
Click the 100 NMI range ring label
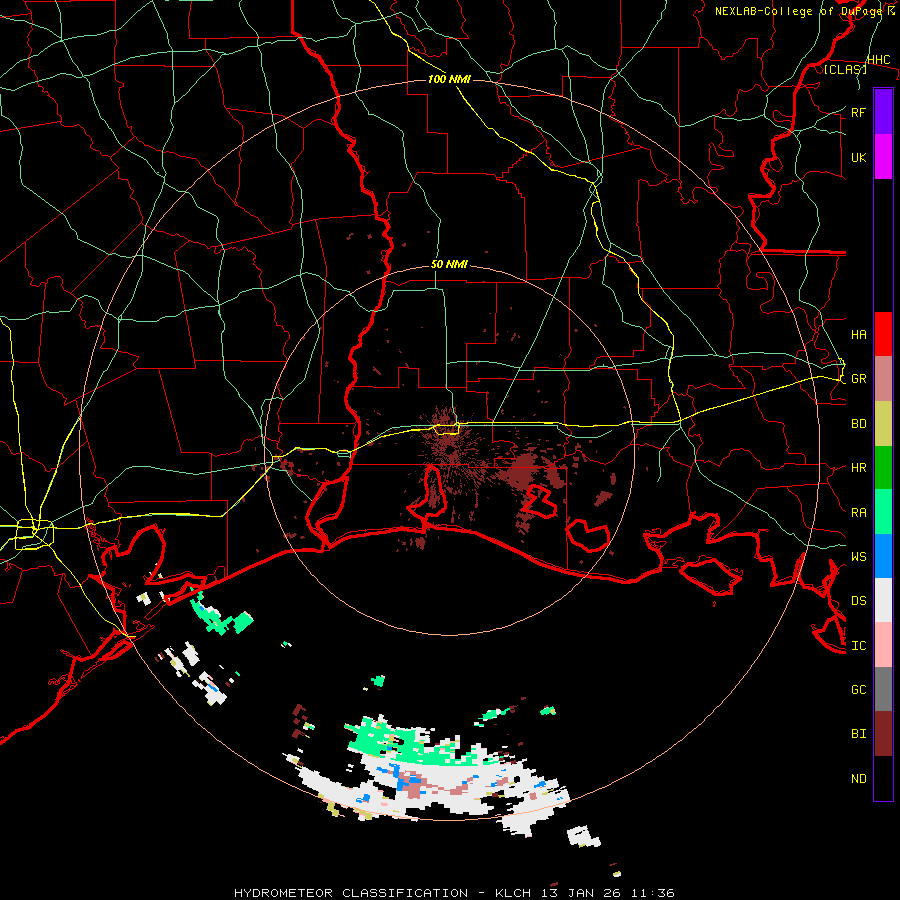(449, 79)
